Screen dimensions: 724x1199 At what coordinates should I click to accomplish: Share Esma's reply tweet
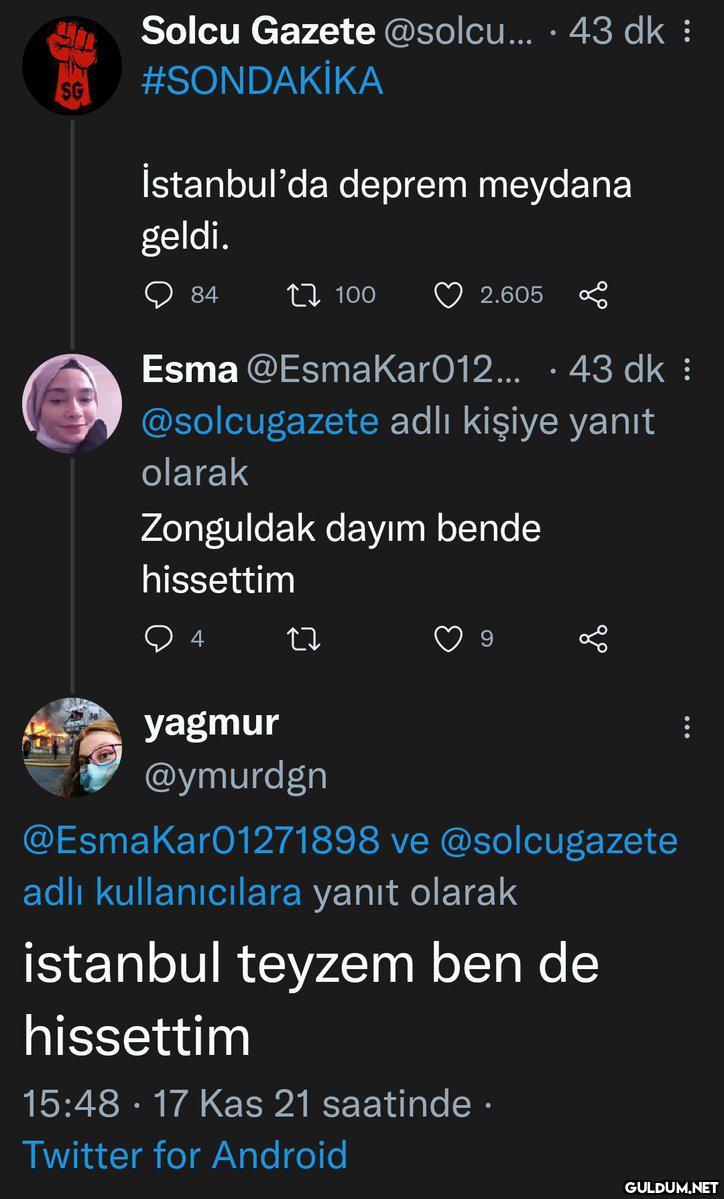pyautogui.click(x=593, y=638)
